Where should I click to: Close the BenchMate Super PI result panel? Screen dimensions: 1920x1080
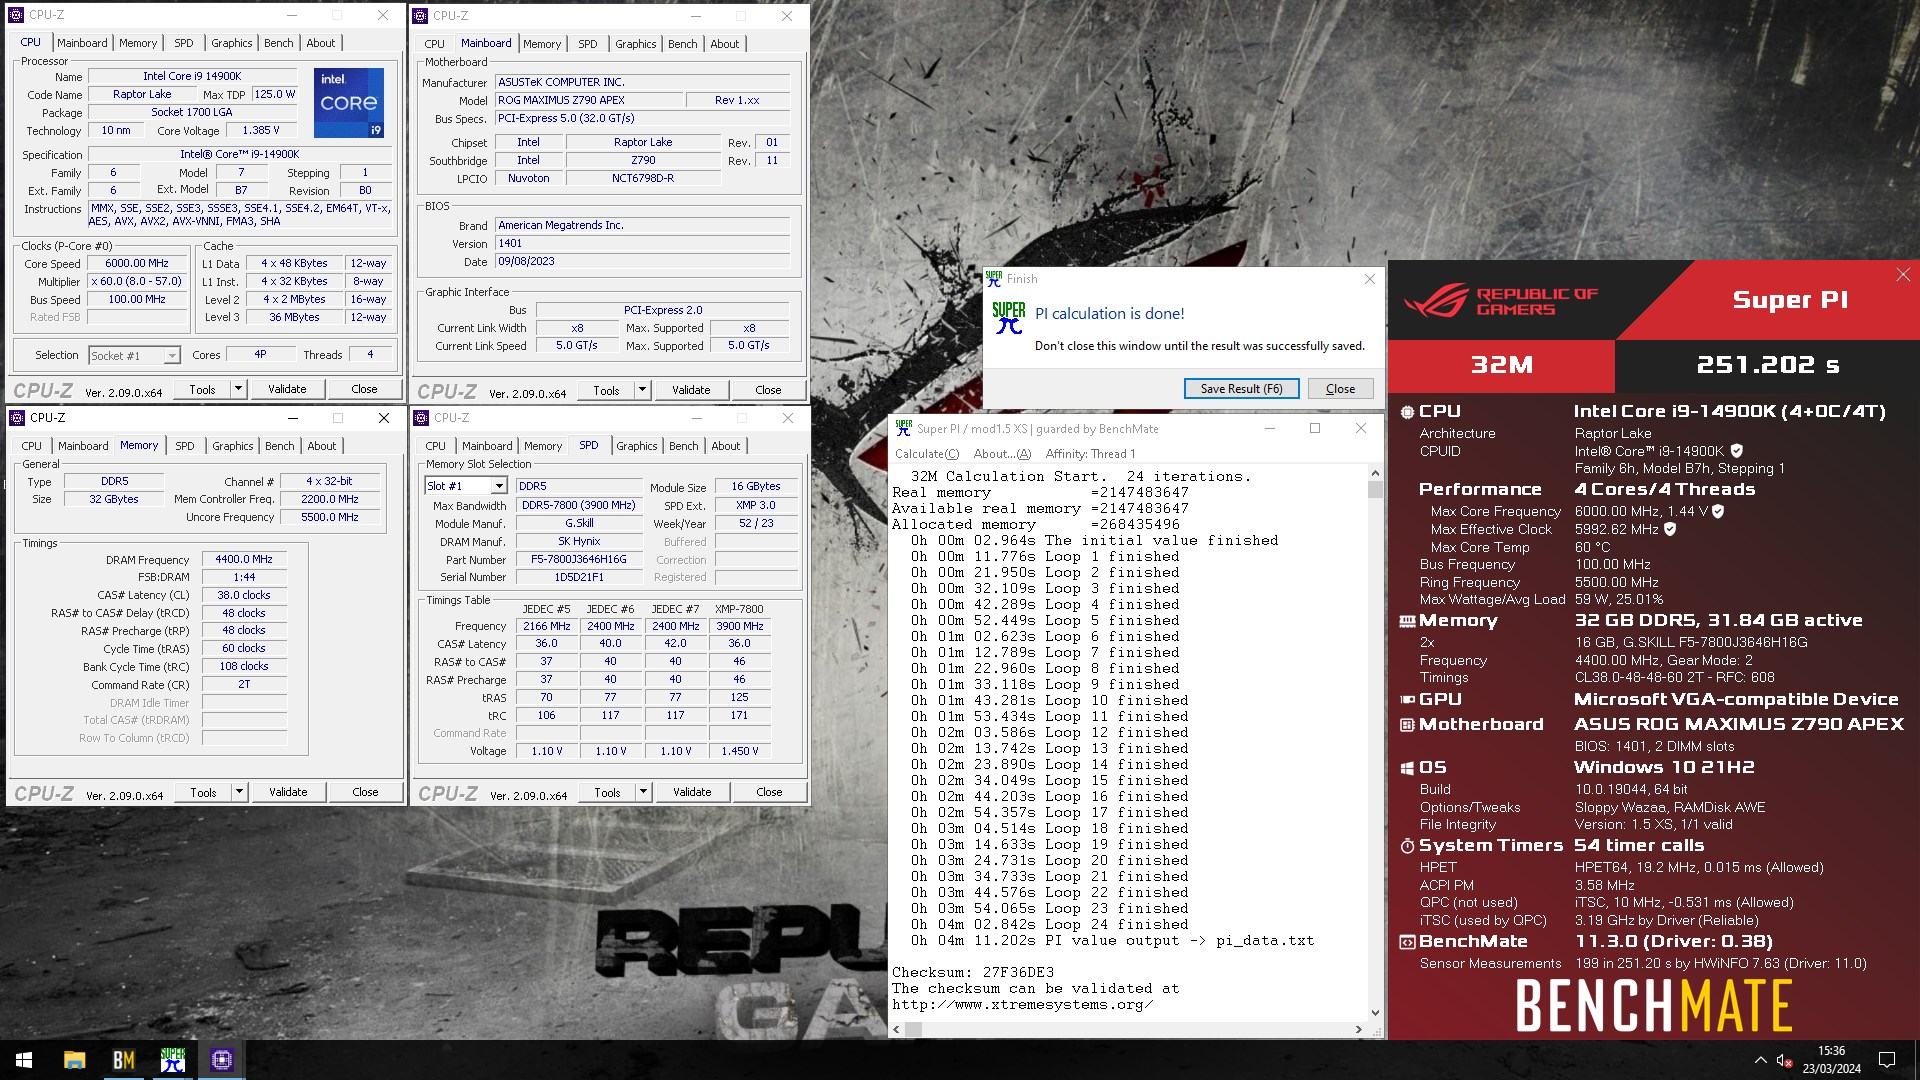1902,275
